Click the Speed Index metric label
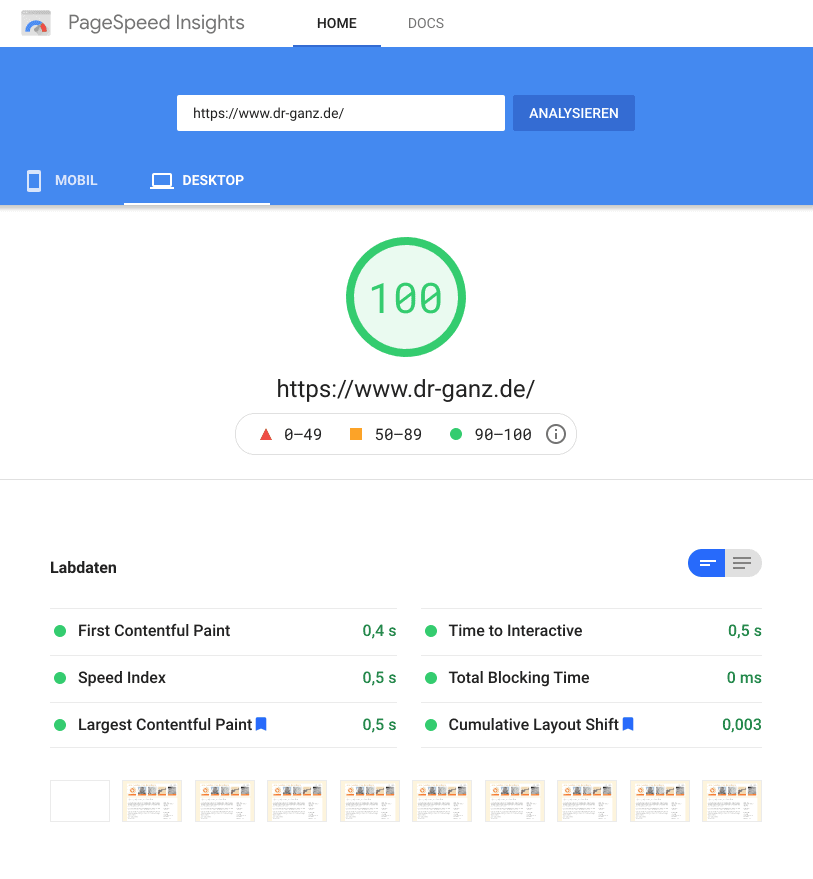This screenshot has height=879, width=813. tap(122, 678)
